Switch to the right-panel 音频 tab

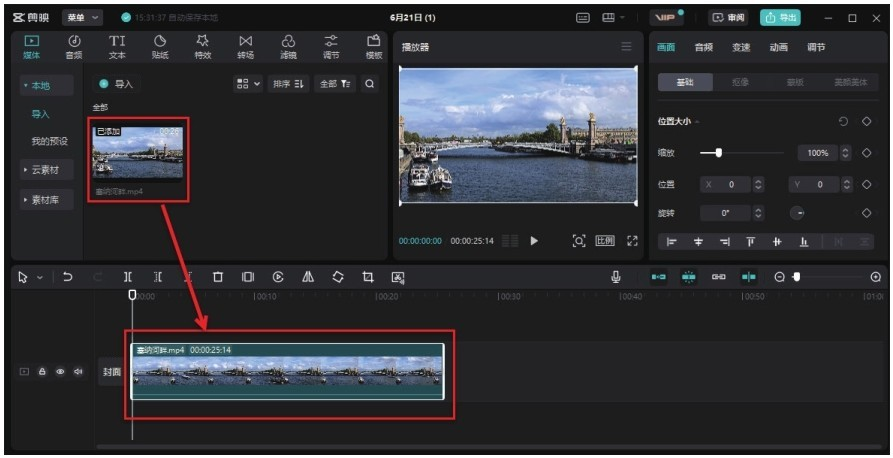[x=703, y=47]
